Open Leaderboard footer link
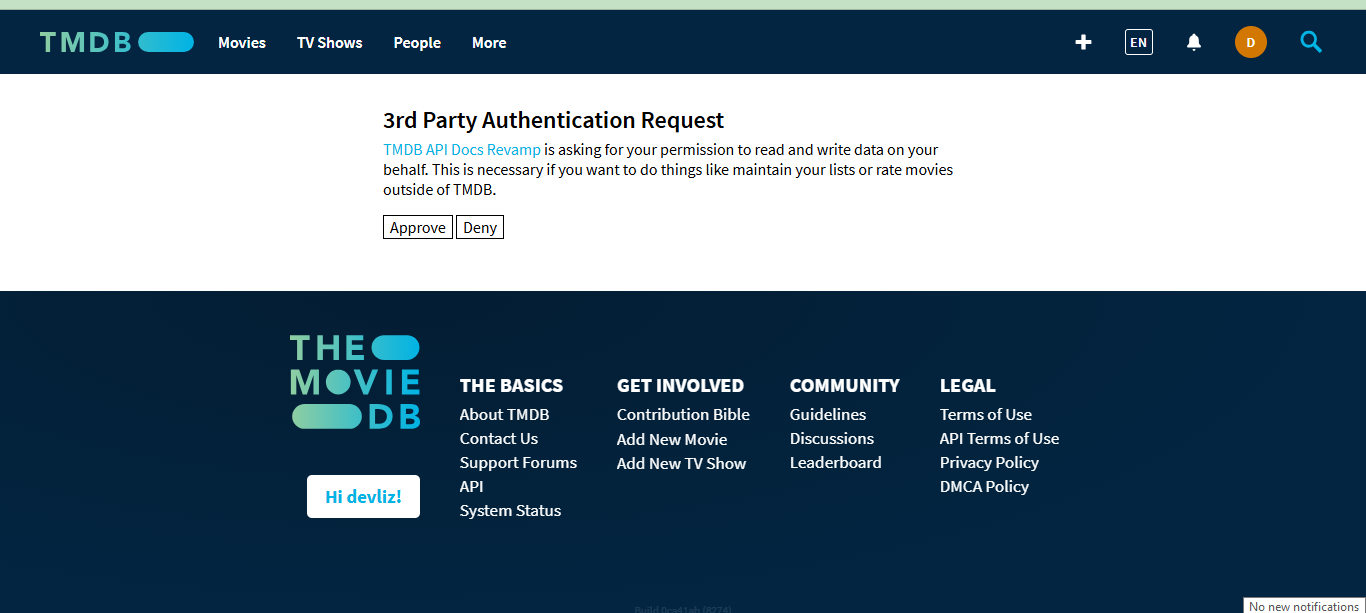The height and width of the screenshot is (613, 1366). [836, 462]
